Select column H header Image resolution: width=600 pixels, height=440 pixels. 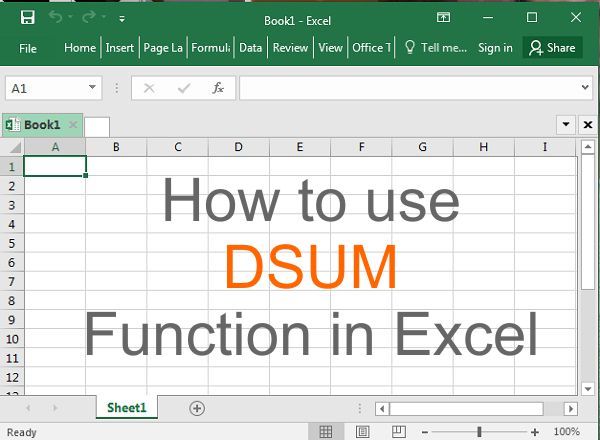tap(484, 147)
